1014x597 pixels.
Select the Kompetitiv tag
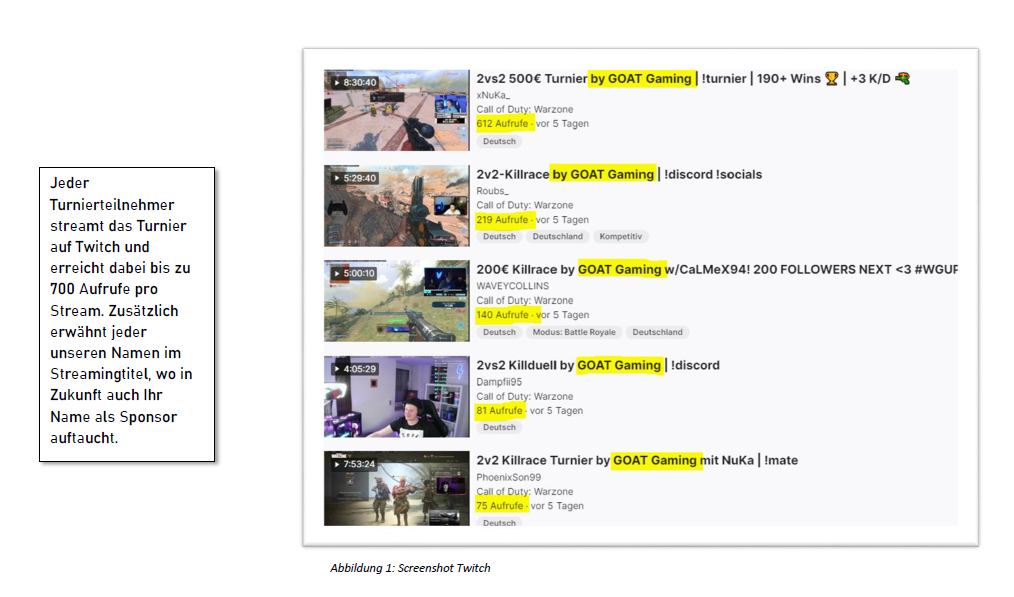click(x=622, y=237)
